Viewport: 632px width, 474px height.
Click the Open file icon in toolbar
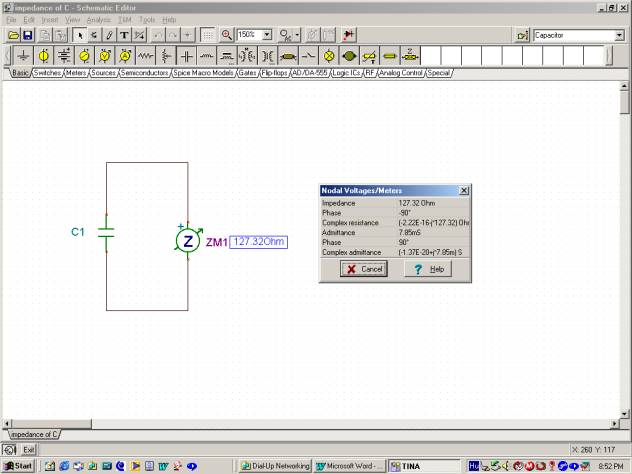[x=14, y=34]
